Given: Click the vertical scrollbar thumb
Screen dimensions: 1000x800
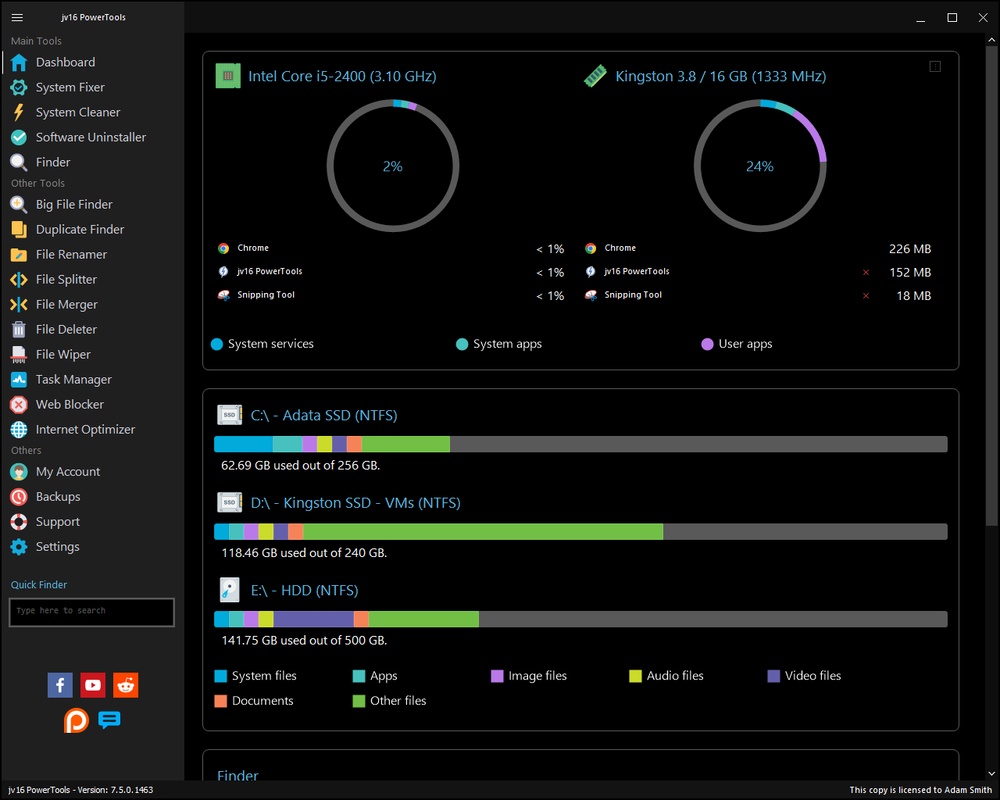Looking at the screenshot, I should tap(991, 284).
